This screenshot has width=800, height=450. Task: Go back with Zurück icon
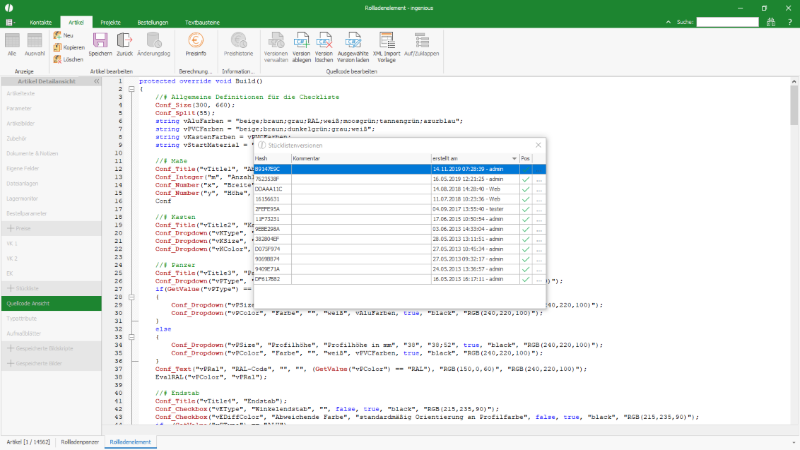click(124, 44)
